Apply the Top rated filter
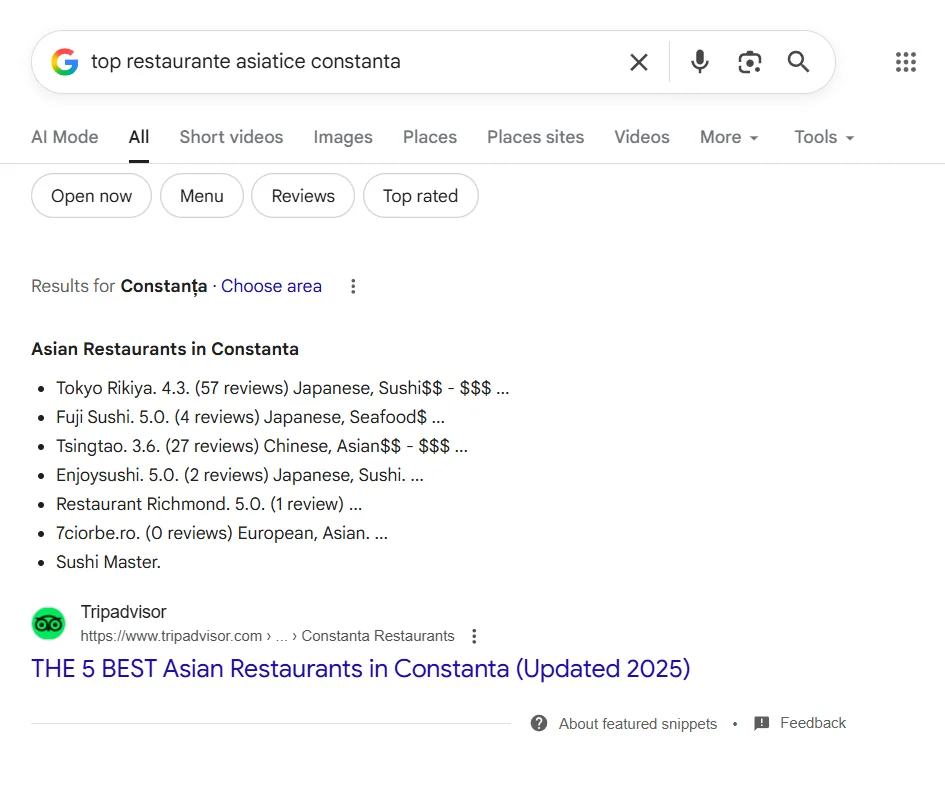The height and width of the screenshot is (788, 945). click(x=421, y=196)
